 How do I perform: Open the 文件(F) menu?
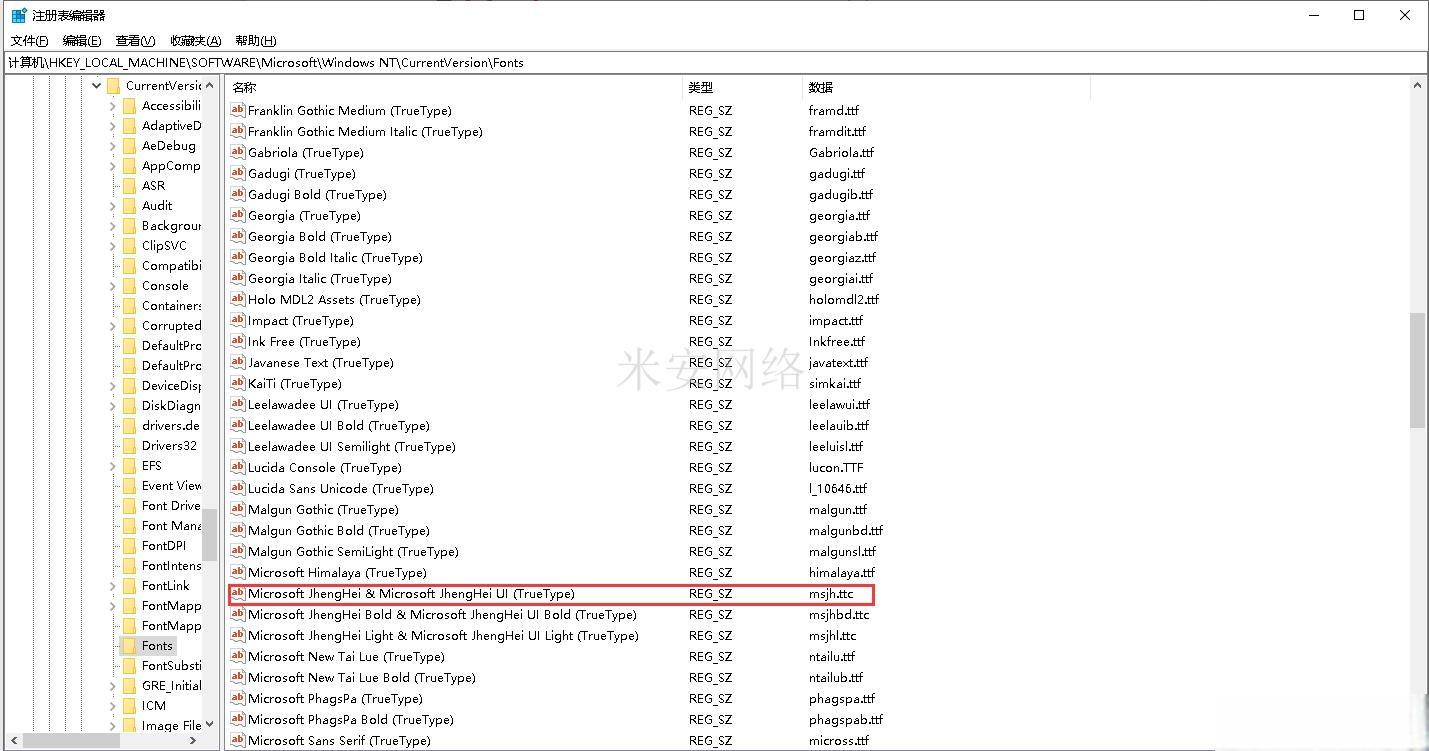click(x=29, y=41)
